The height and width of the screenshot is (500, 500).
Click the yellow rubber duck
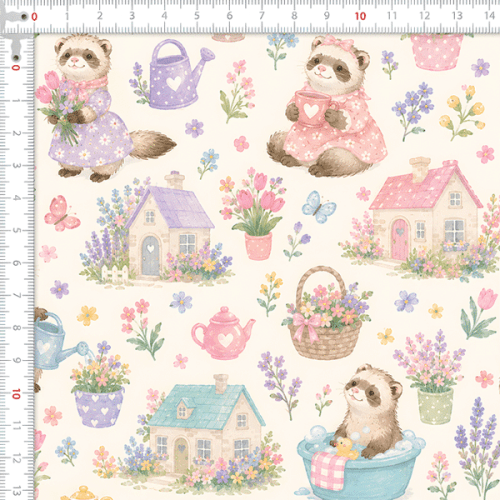pos(346,448)
